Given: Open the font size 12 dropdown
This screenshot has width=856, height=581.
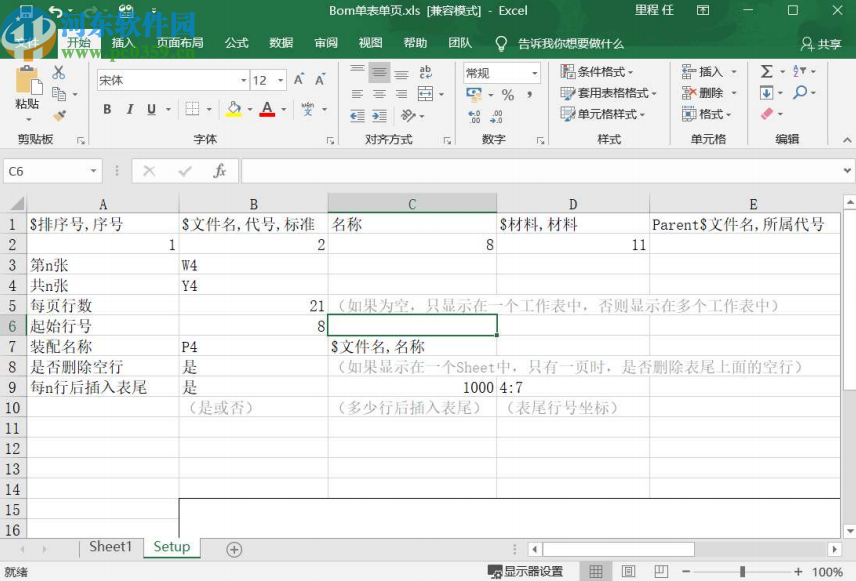Looking at the screenshot, I should coord(281,80).
